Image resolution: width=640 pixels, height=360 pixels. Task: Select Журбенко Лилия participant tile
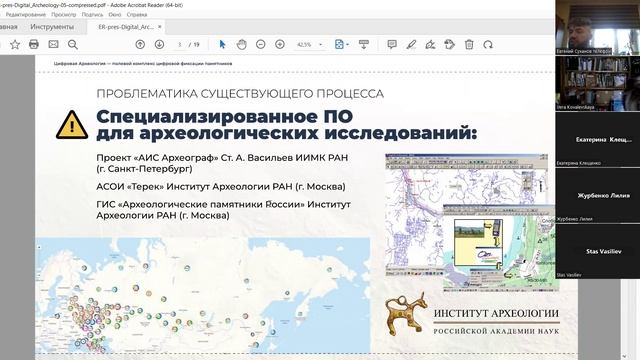click(598, 196)
